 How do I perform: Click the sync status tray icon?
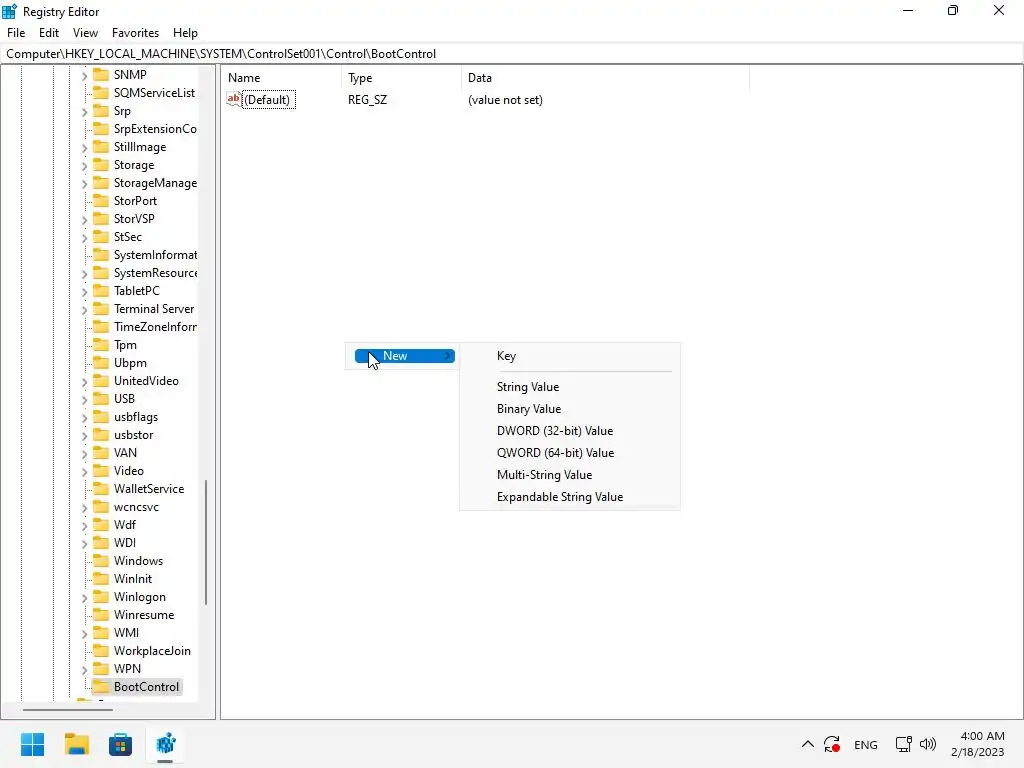pos(832,744)
